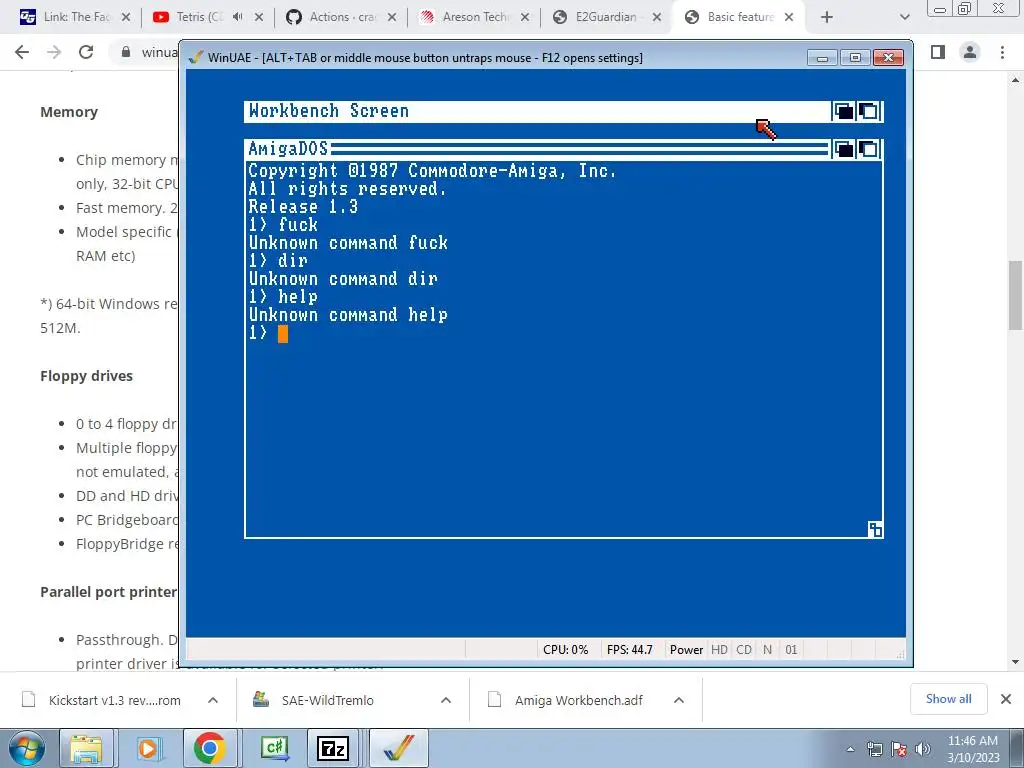Go forward in Chrome

tap(54, 52)
